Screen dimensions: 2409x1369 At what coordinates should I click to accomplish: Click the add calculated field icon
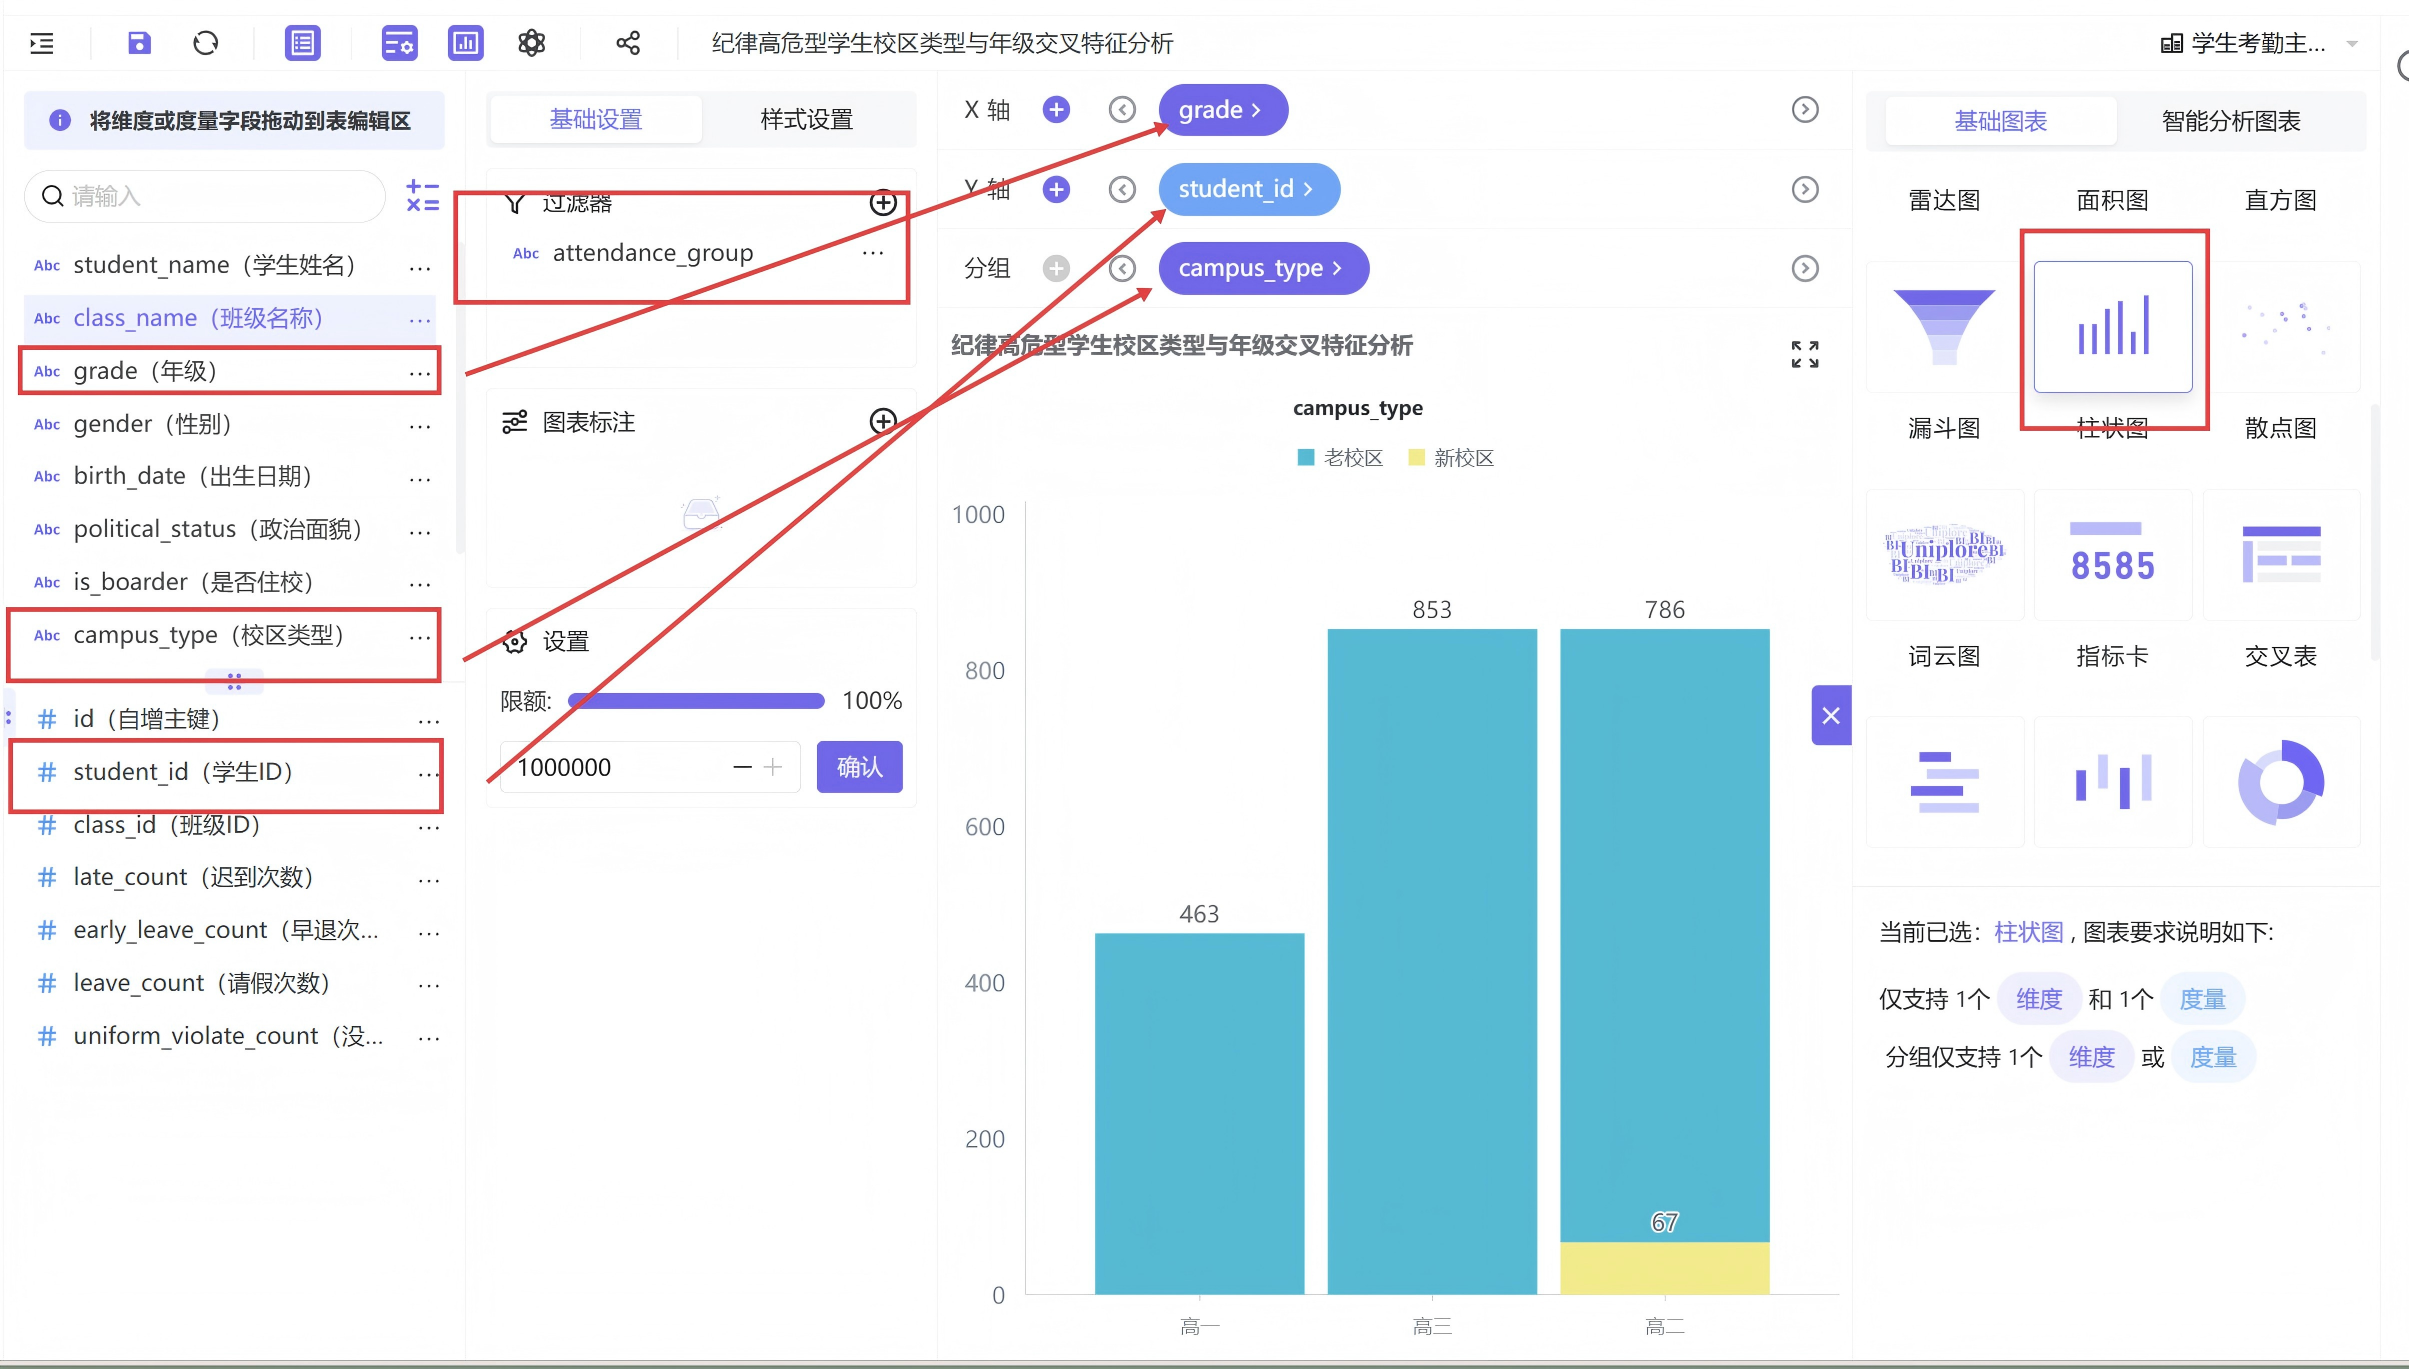coord(422,196)
